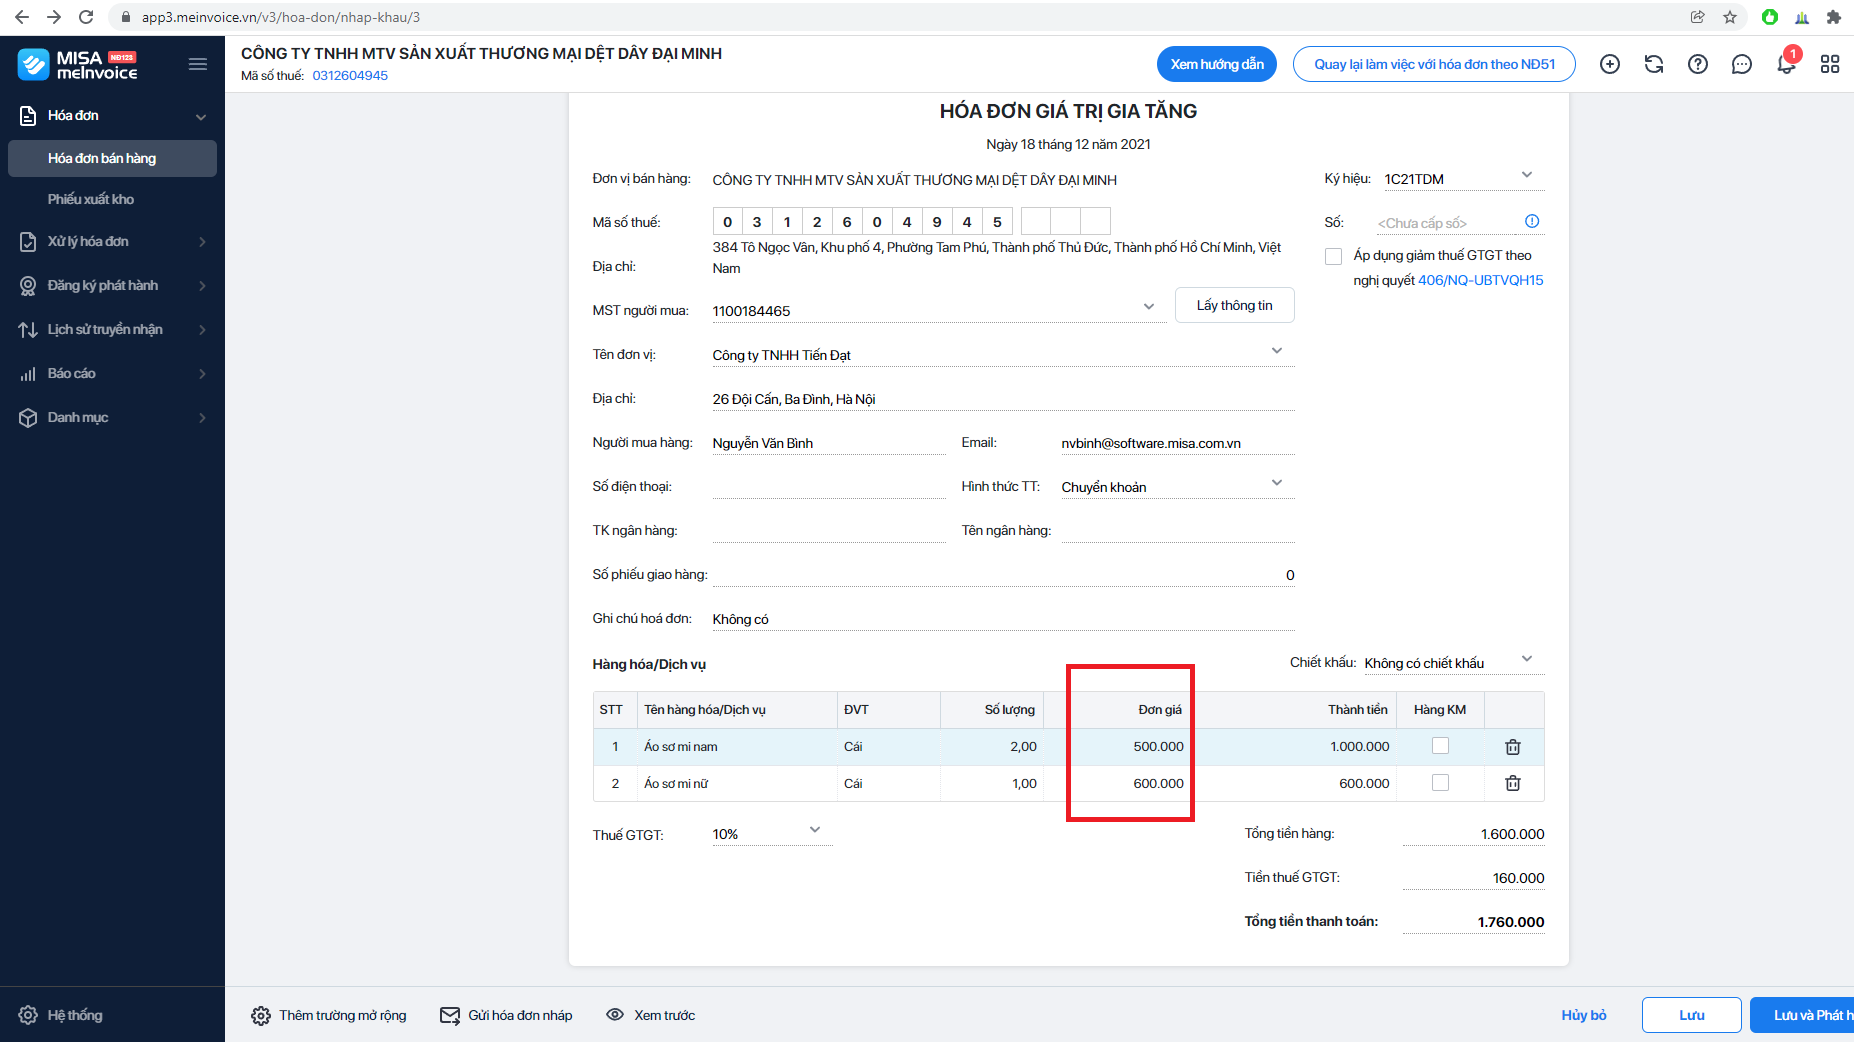This screenshot has width=1854, height=1042.
Task: Click the browser back arrow
Action: 22,17
